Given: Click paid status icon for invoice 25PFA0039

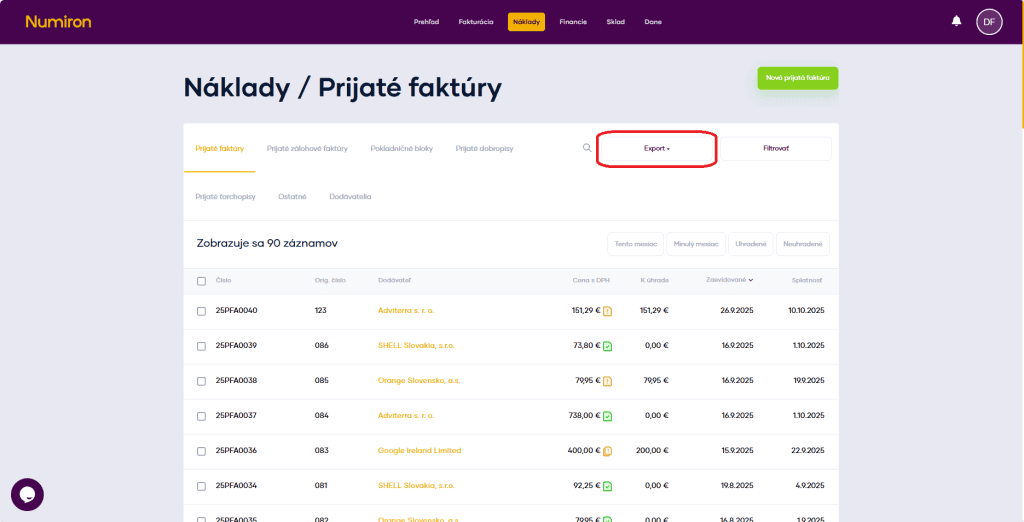Looking at the screenshot, I should click(608, 346).
